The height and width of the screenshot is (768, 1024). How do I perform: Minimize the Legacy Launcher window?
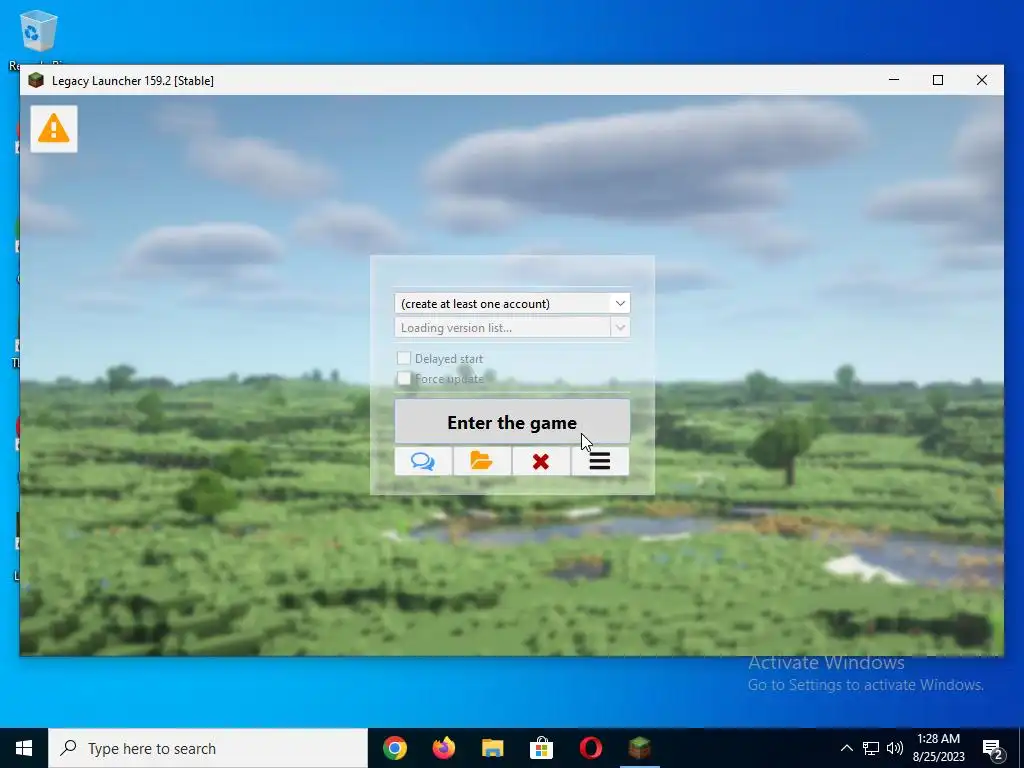894,80
